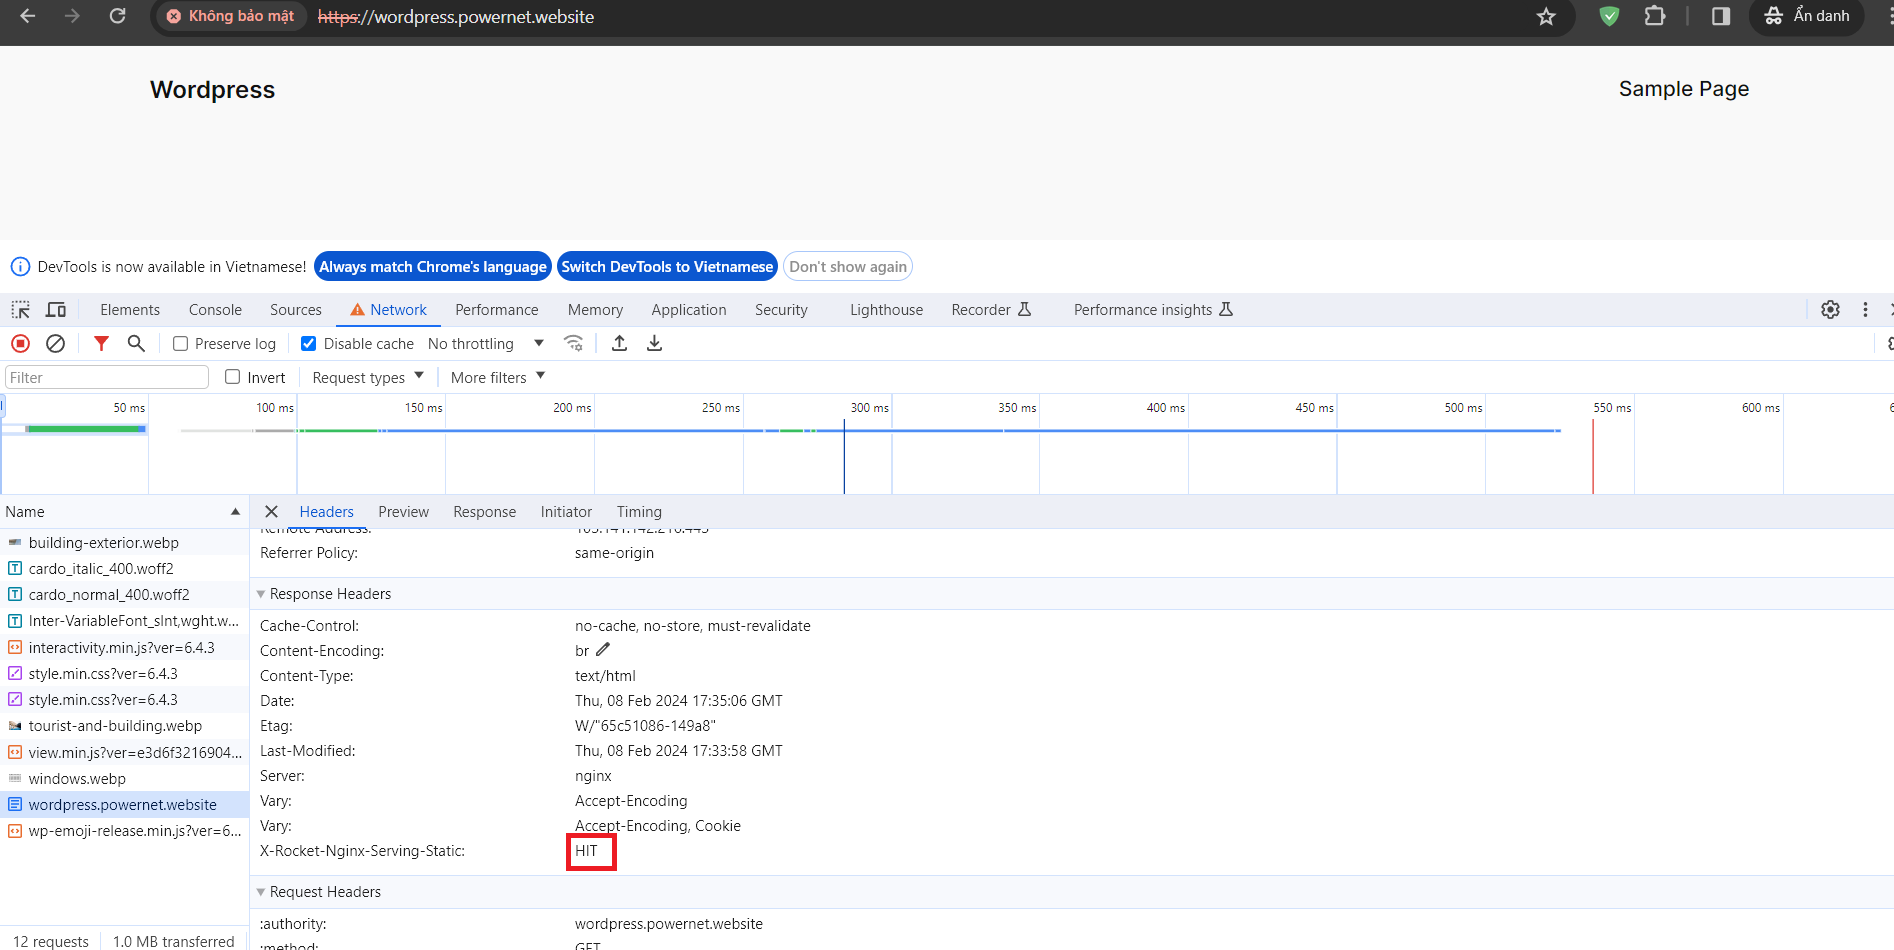Open the Timing tab of request
The height and width of the screenshot is (950, 1894).
[639, 512]
